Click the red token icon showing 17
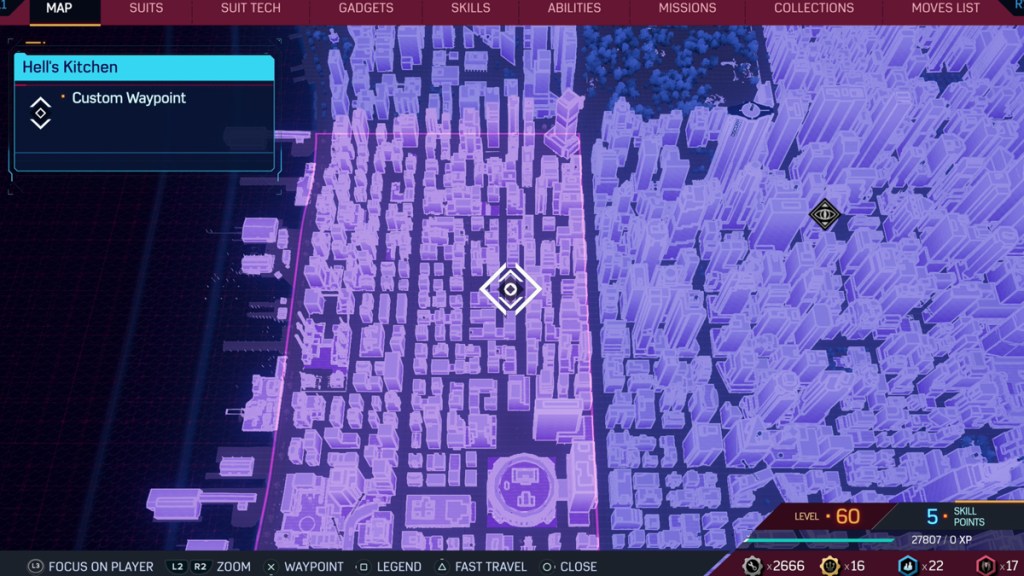This screenshot has height=576, width=1024. pyautogui.click(x=985, y=566)
